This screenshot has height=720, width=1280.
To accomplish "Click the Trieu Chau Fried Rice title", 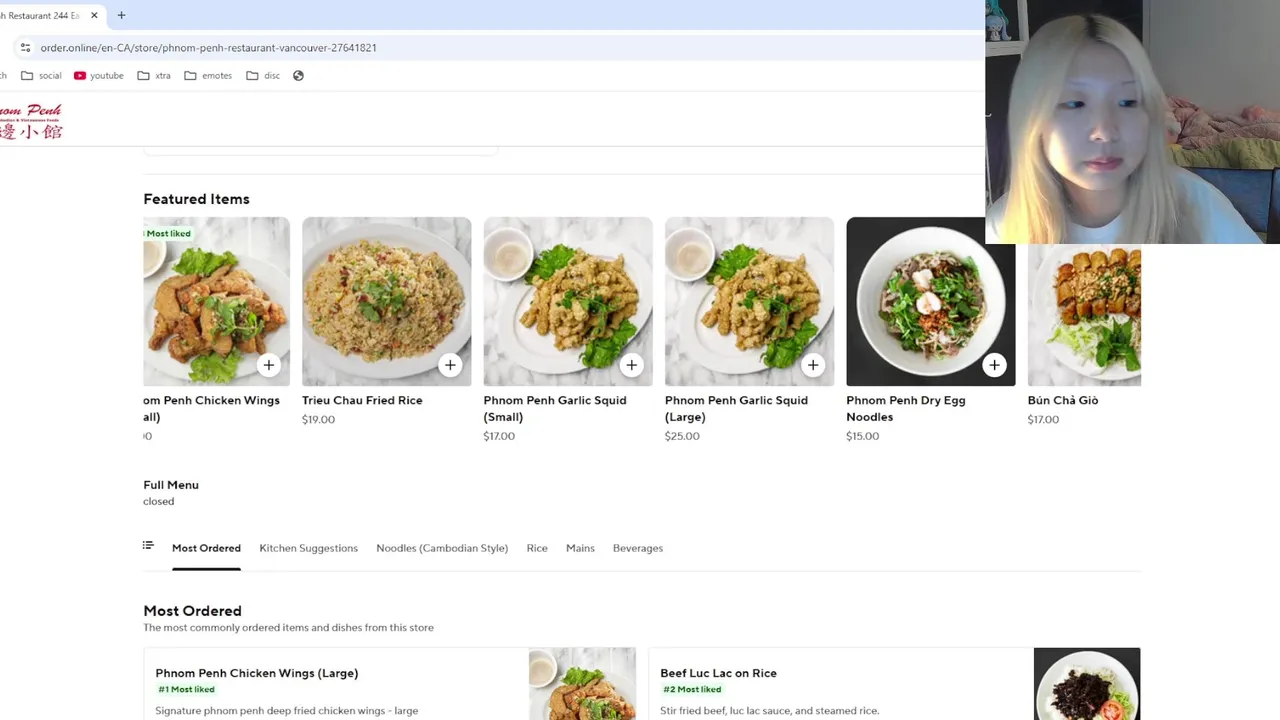I will tap(362, 400).
